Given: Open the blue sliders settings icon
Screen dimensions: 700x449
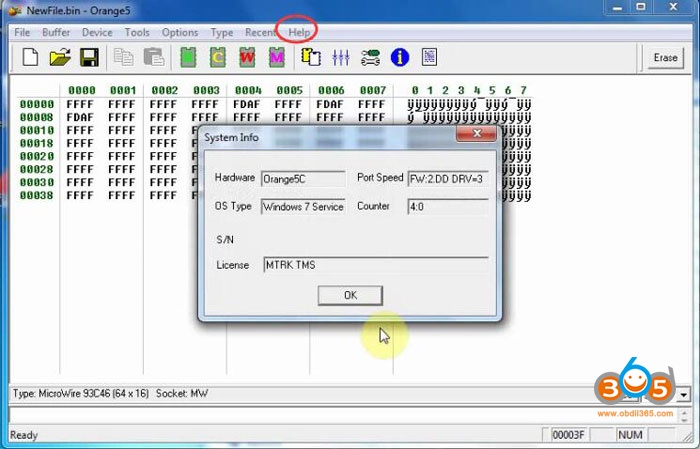Looking at the screenshot, I should tap(341, 58).
